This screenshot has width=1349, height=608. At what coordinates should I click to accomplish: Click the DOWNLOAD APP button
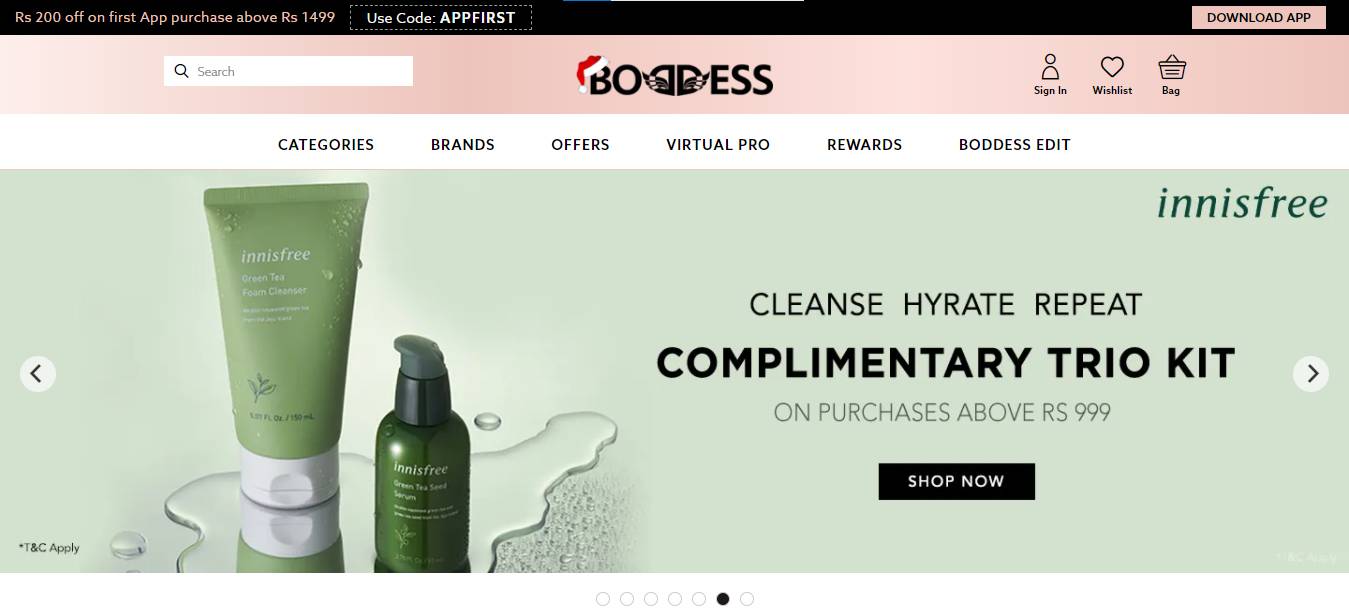[1259, 17]
